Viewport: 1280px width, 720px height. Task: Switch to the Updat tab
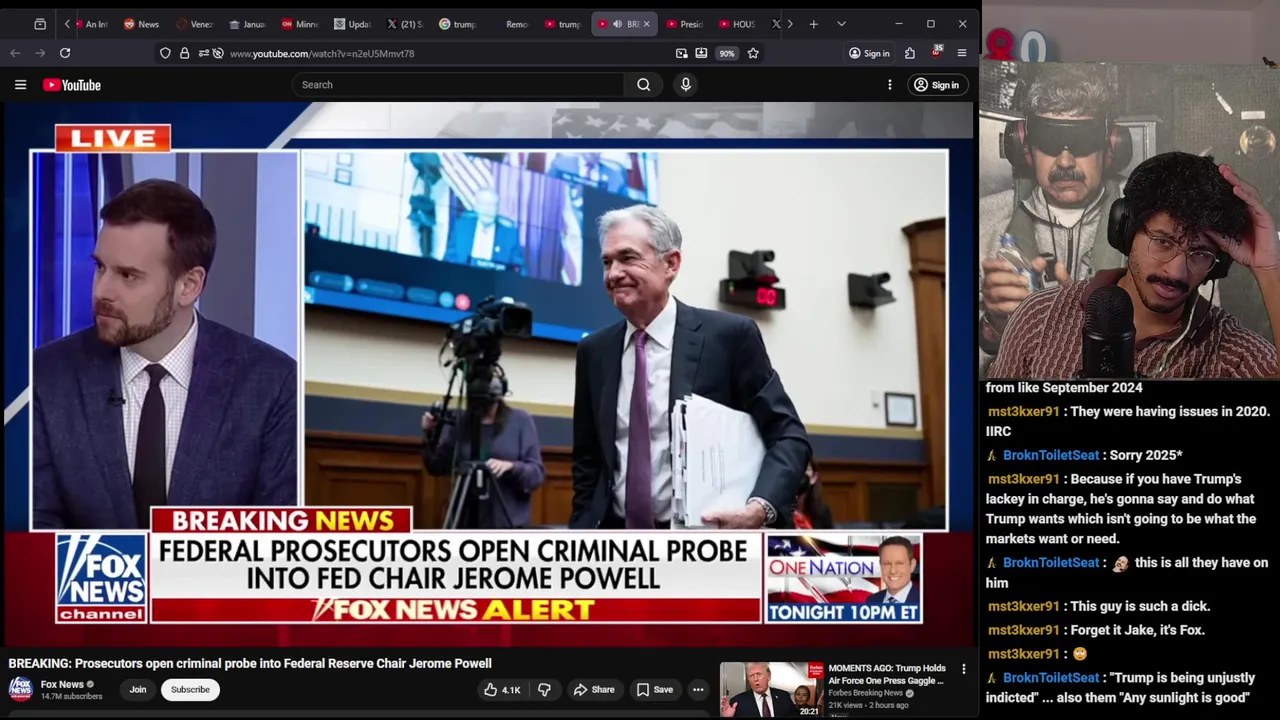click(x=352, y=24)
